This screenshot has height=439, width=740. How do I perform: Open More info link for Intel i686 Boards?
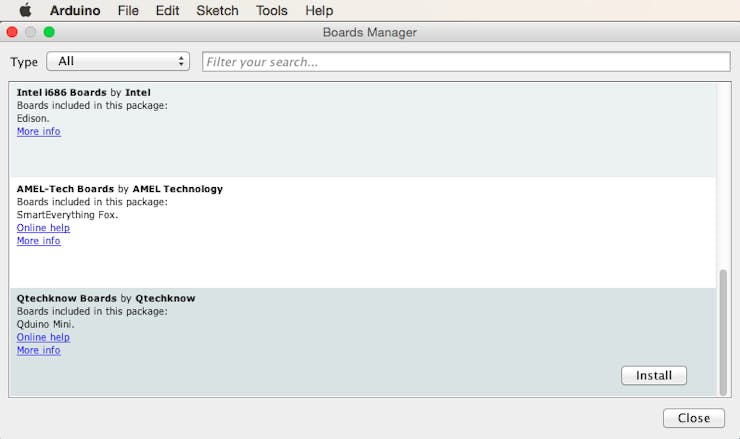click(39, 132)
